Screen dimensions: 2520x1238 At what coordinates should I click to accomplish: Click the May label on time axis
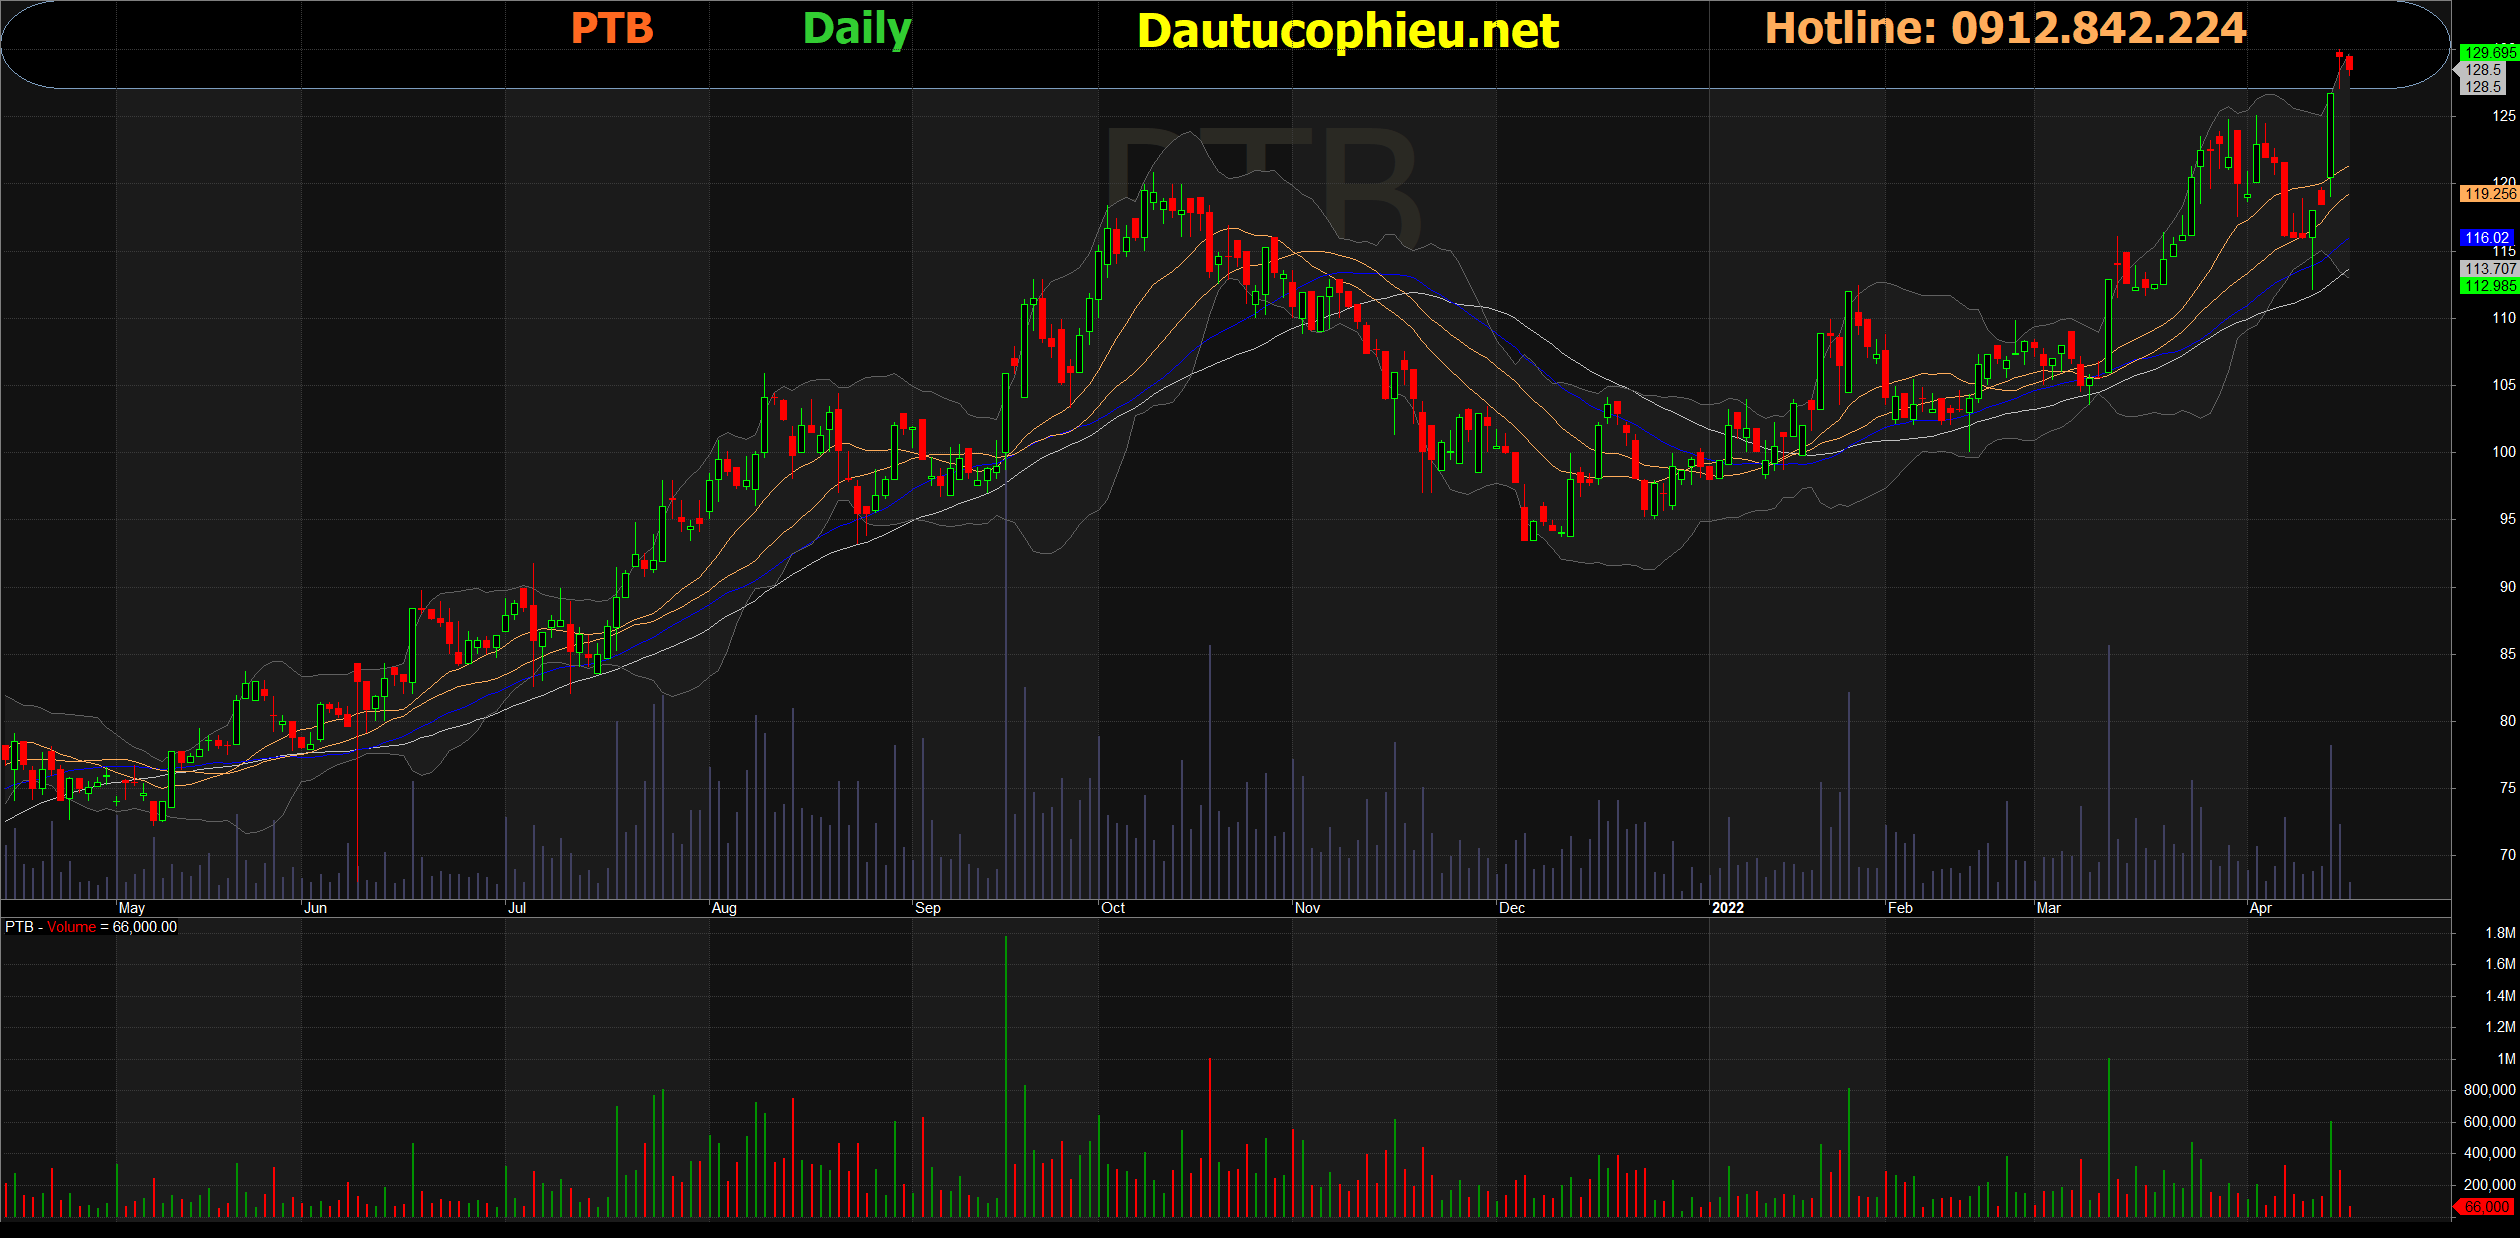tap(131, 908)
